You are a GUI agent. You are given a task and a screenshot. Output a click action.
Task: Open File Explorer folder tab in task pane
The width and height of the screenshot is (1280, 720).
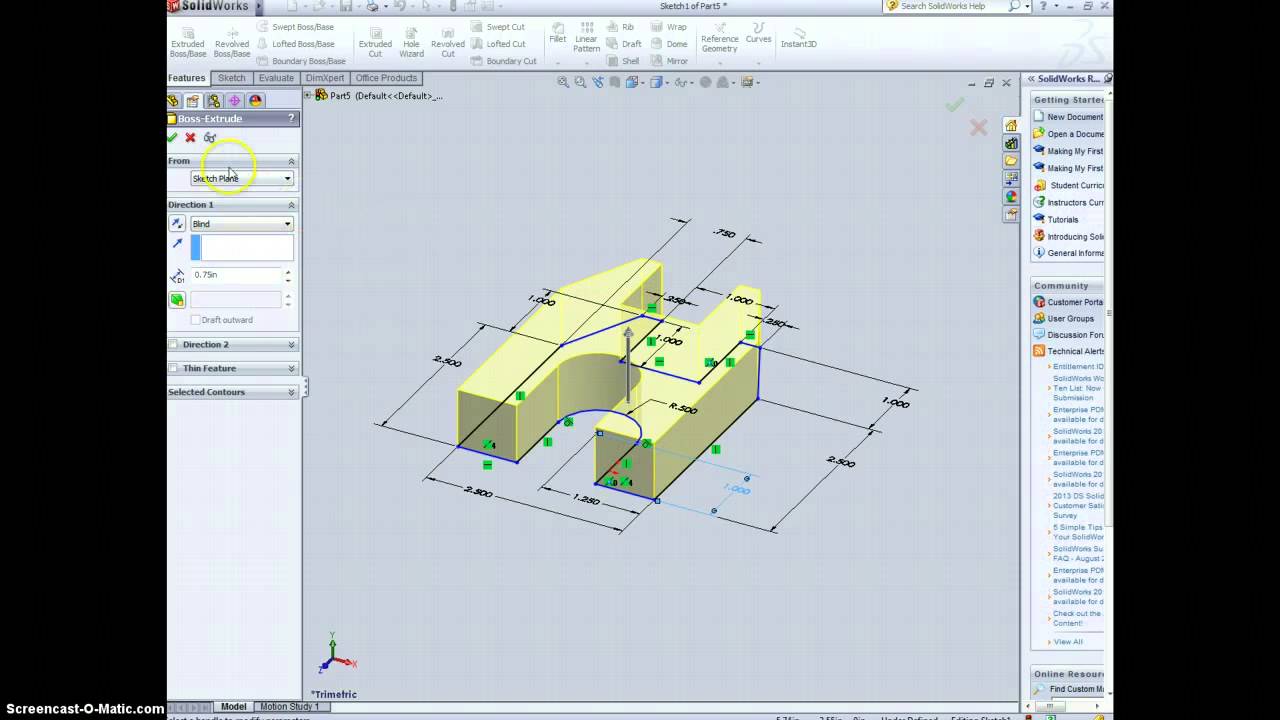tap(1011, 161)
